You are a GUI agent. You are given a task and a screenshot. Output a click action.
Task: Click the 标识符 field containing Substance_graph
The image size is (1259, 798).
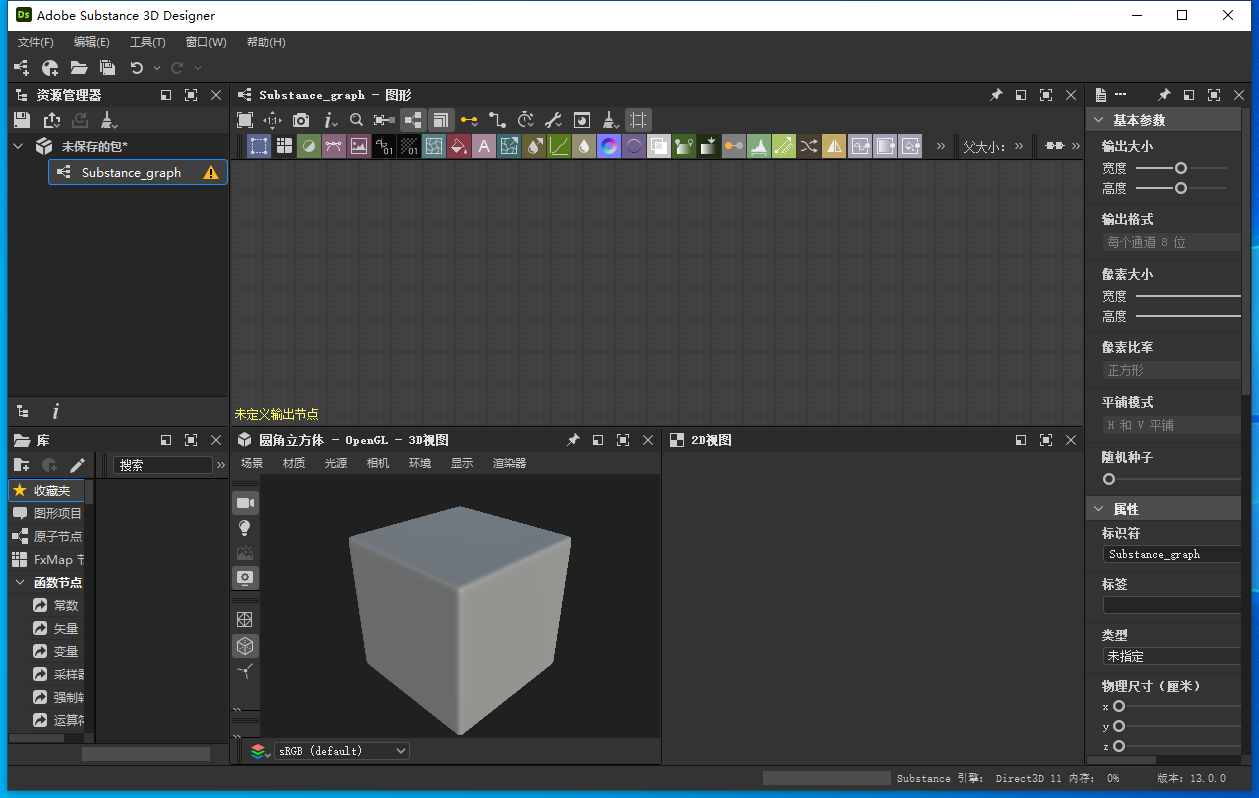[x=1172, y=554]
